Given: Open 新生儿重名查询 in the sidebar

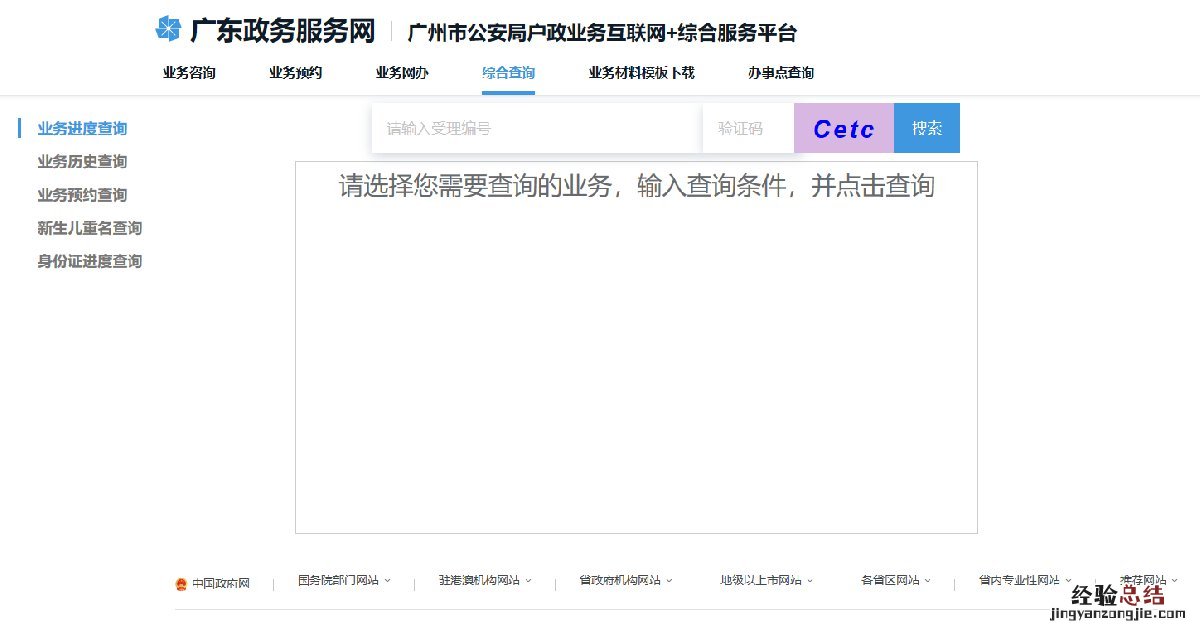Looking at the screenshot, I should 89,228.
